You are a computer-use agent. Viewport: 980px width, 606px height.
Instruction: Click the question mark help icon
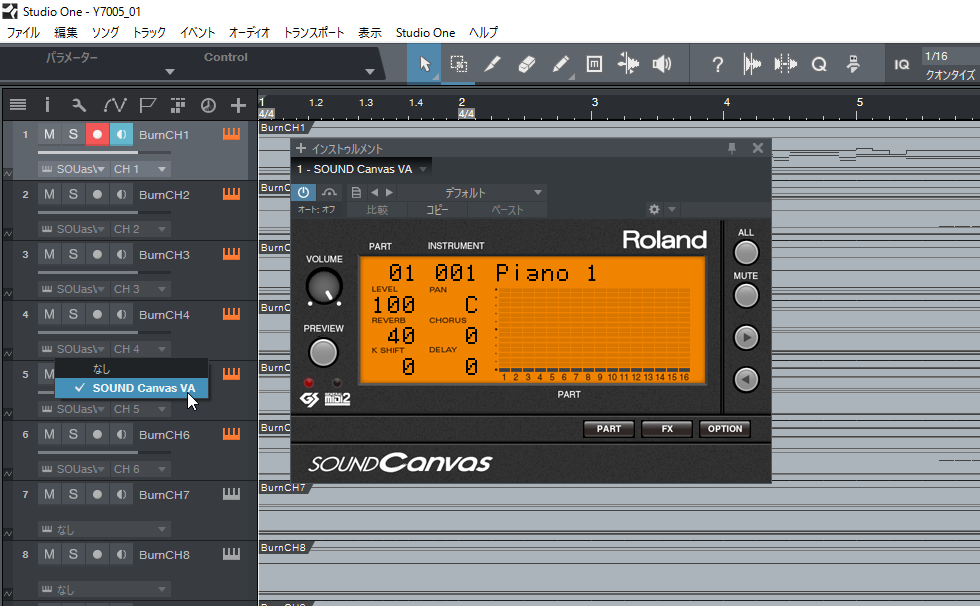click(x=718, y=64)
